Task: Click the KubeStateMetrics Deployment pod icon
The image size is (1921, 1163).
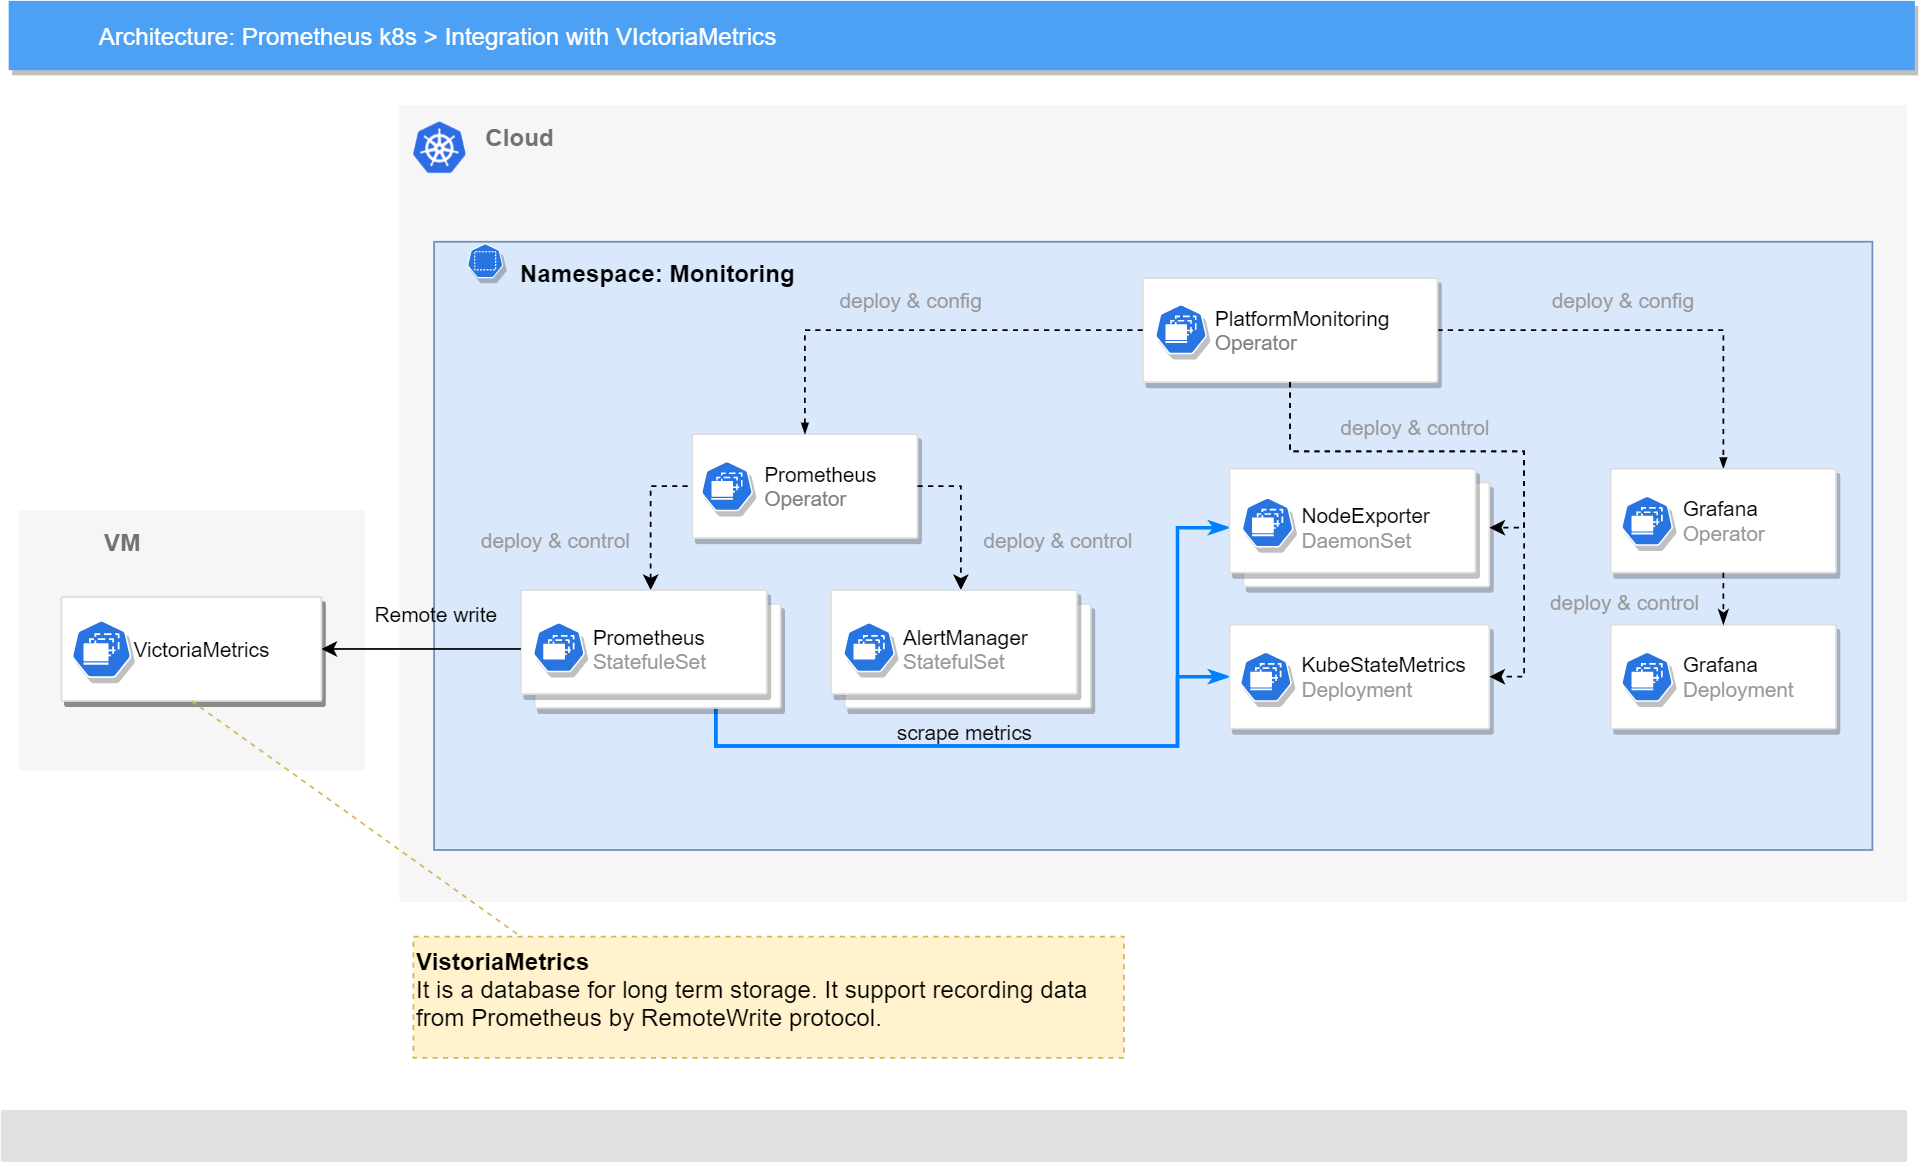Action: (1267, 678)
